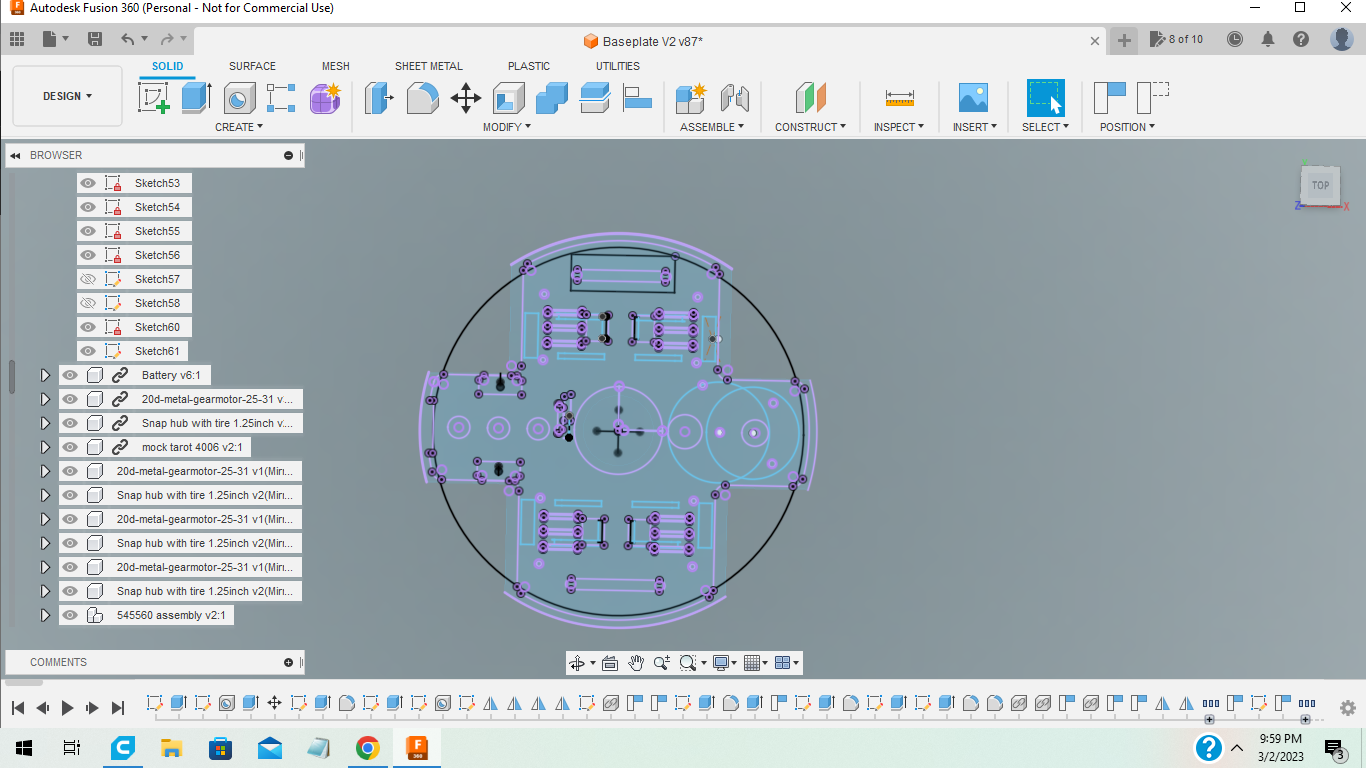Open the ASSEMBLE dropdown menu
This screenshot has height=768, width=1366.
tap(713, 127)
